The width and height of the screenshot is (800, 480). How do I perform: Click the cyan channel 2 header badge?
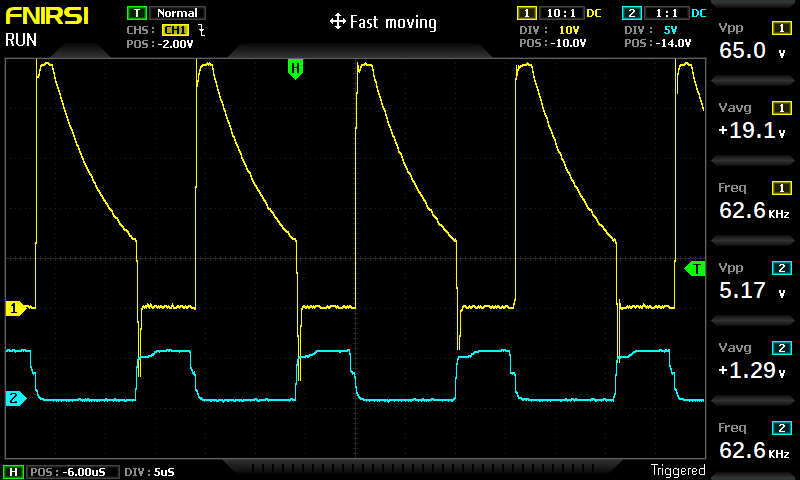click(632, 13)
